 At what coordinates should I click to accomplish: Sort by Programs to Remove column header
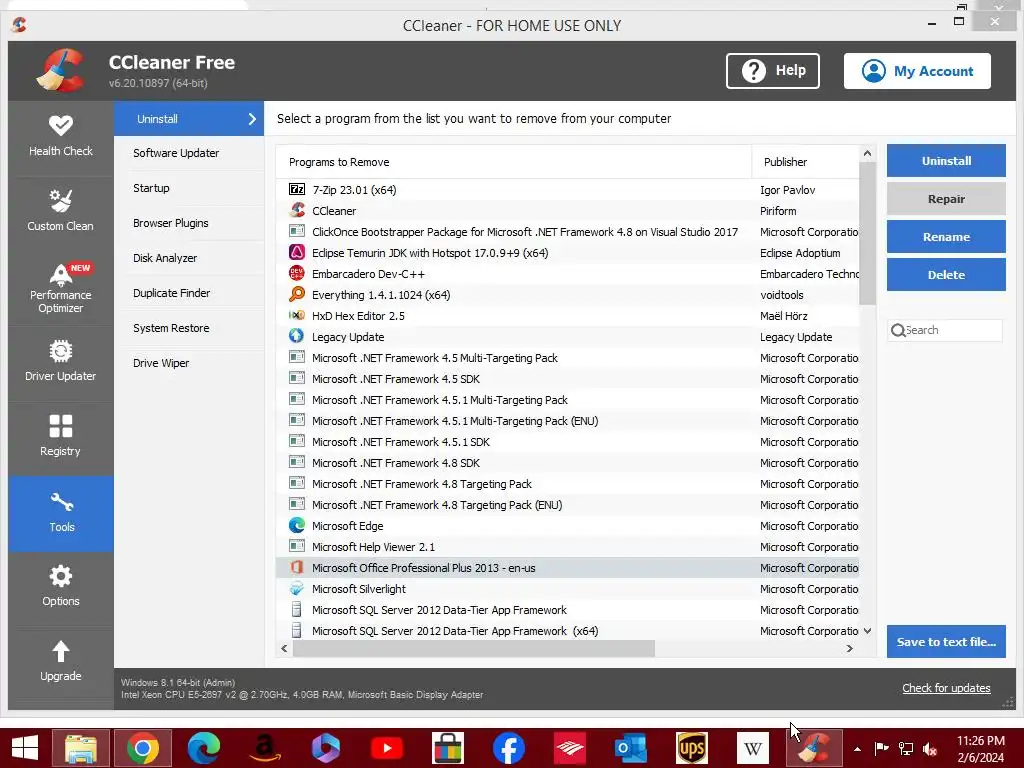[514, 162]
